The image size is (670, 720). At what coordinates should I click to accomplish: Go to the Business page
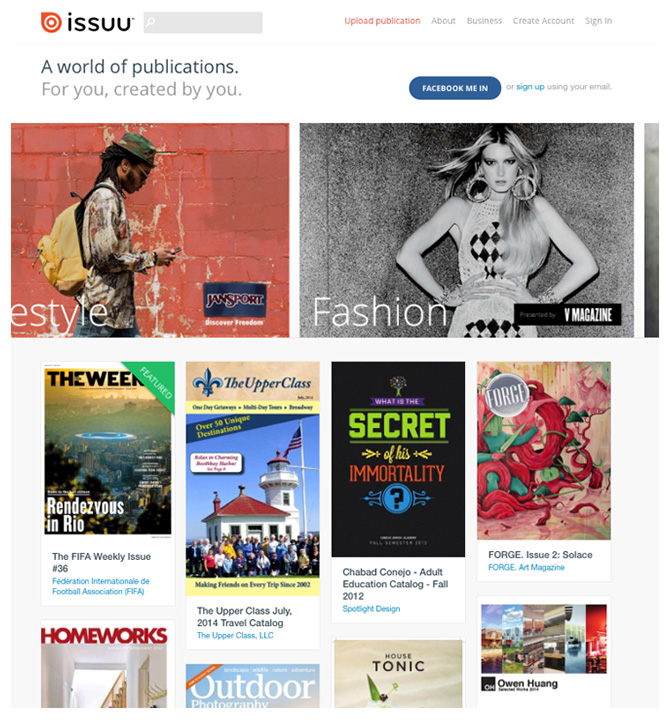[484, 21]
